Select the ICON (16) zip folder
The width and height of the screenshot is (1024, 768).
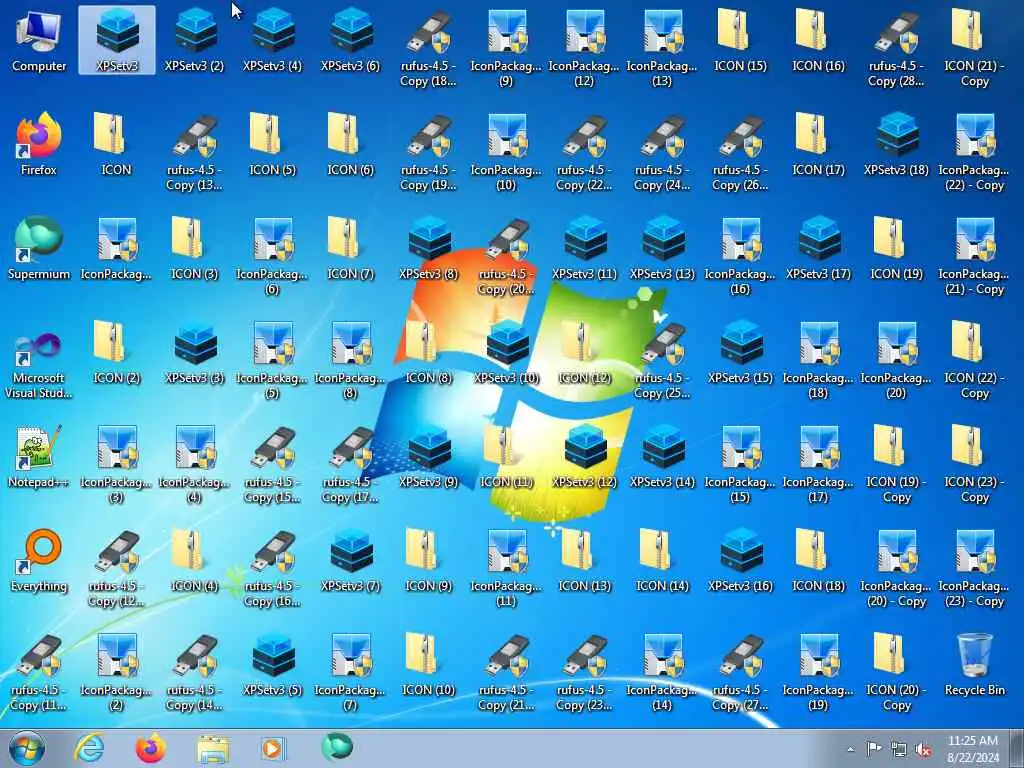[x=818, y=40]
